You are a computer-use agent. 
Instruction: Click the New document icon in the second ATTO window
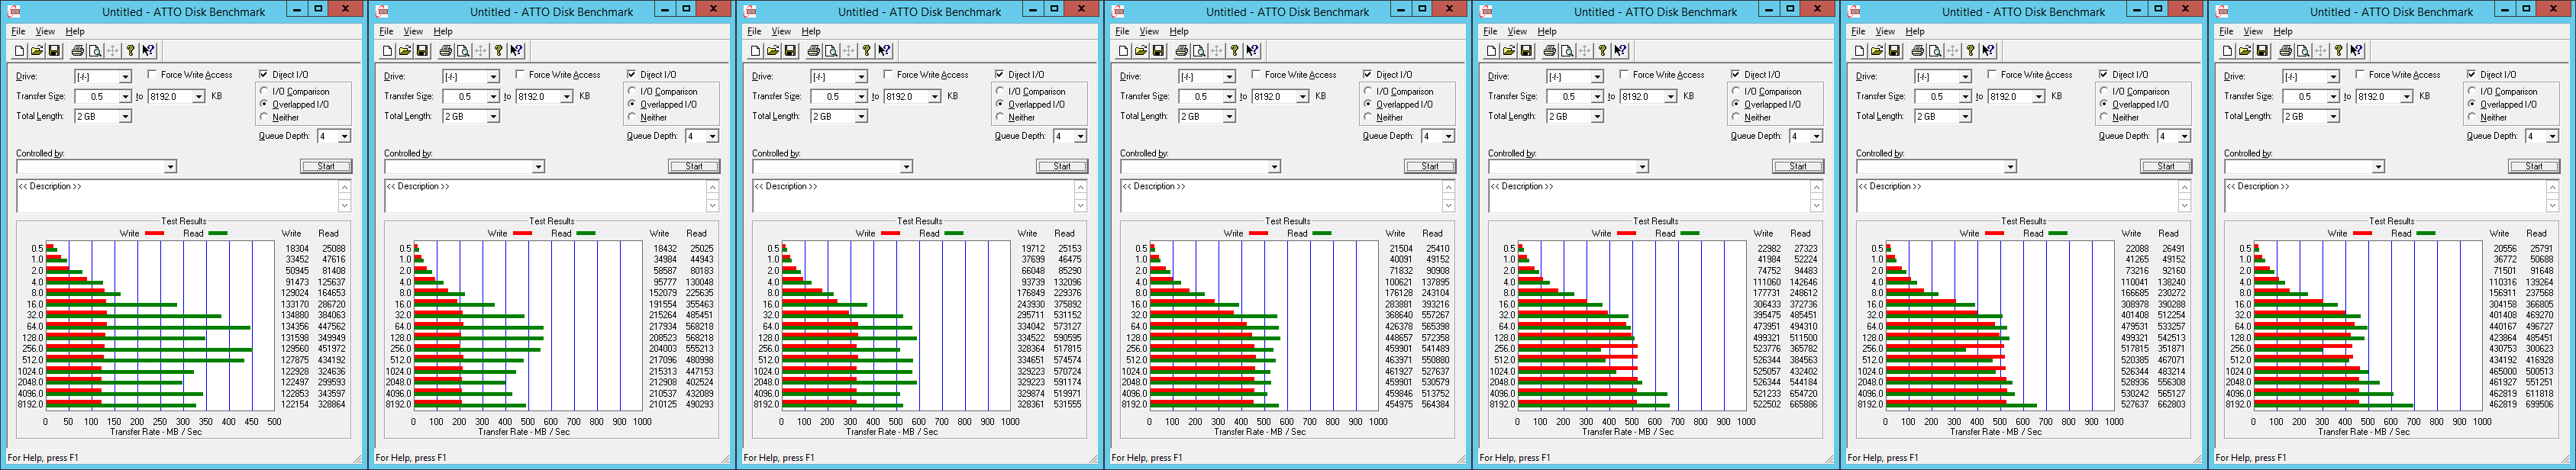tap(387, 51)
